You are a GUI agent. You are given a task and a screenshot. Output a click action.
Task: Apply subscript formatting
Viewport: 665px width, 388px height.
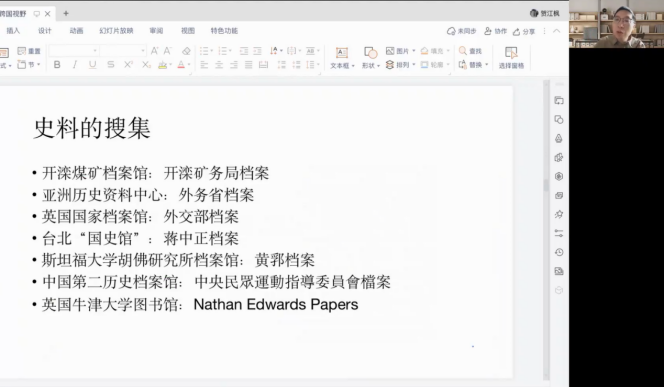click(146, 64)
